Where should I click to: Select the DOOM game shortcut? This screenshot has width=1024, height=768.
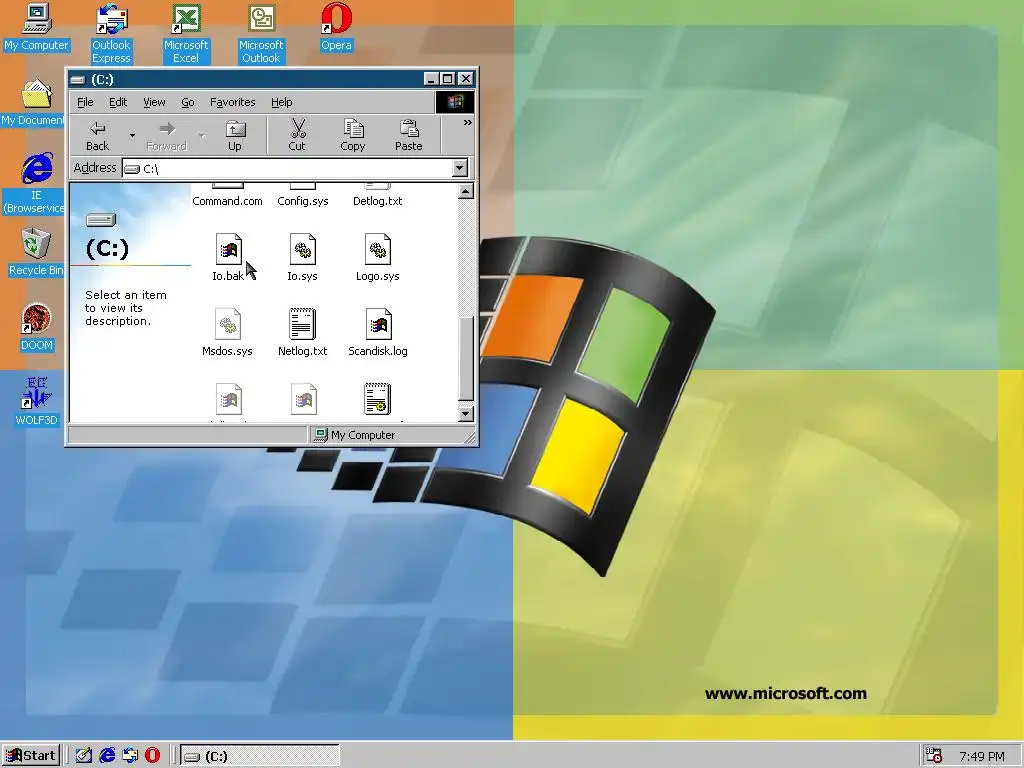37,327
